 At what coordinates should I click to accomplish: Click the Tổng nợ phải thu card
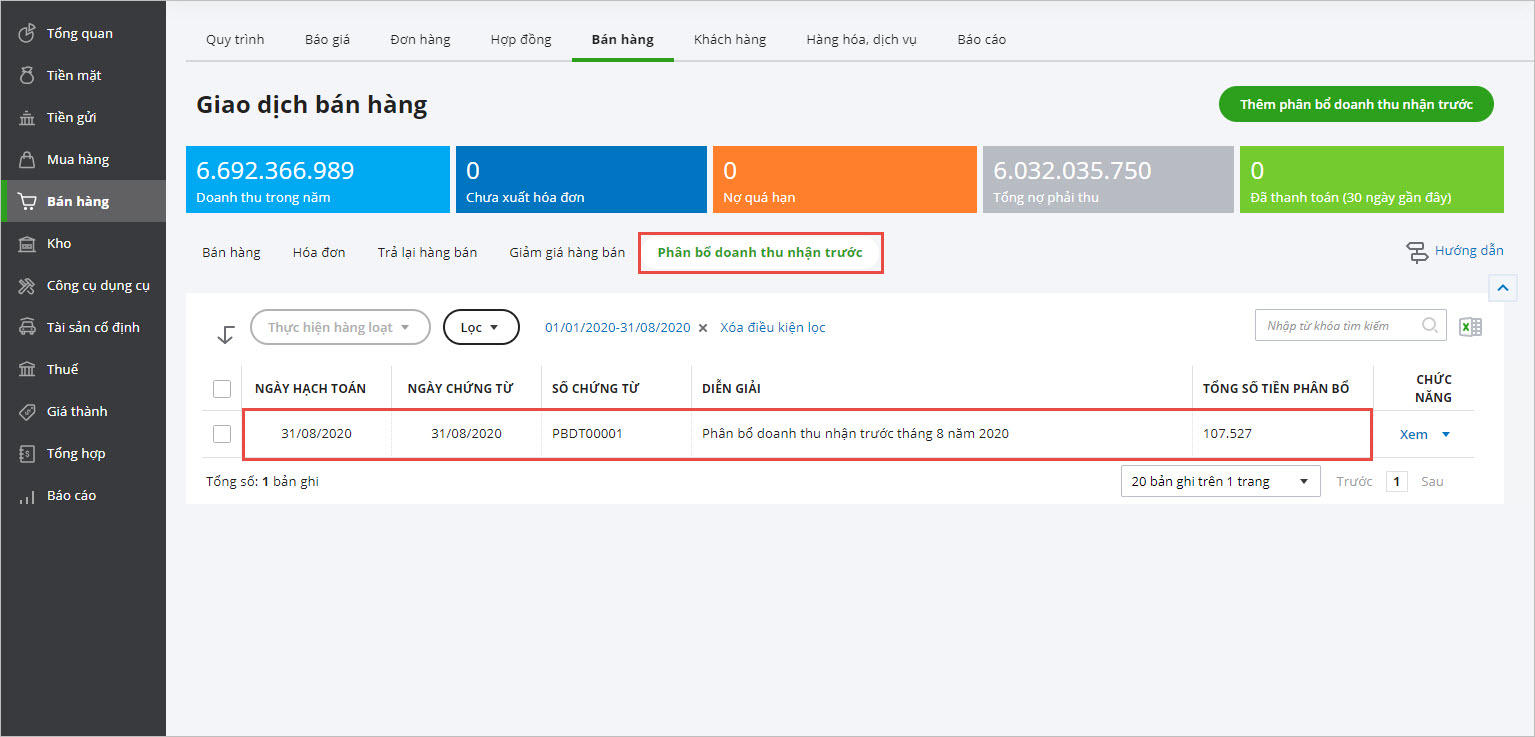(x=1108, y=180)
